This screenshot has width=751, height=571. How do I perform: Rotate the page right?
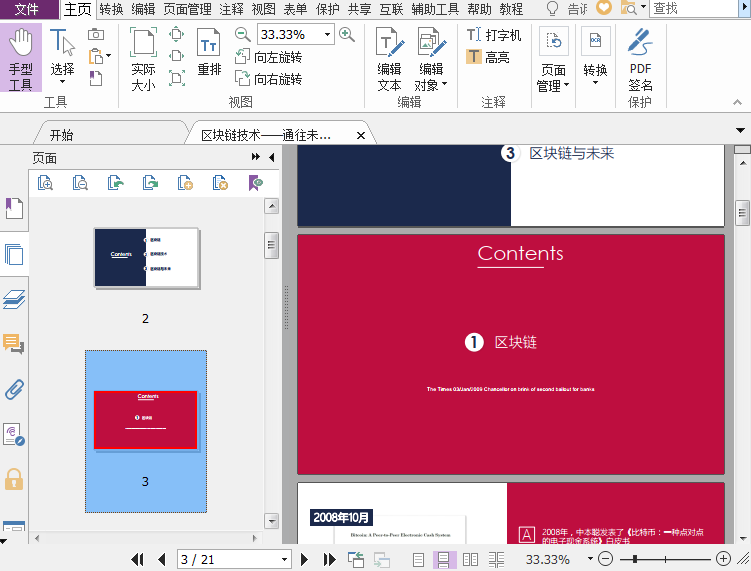268,79
